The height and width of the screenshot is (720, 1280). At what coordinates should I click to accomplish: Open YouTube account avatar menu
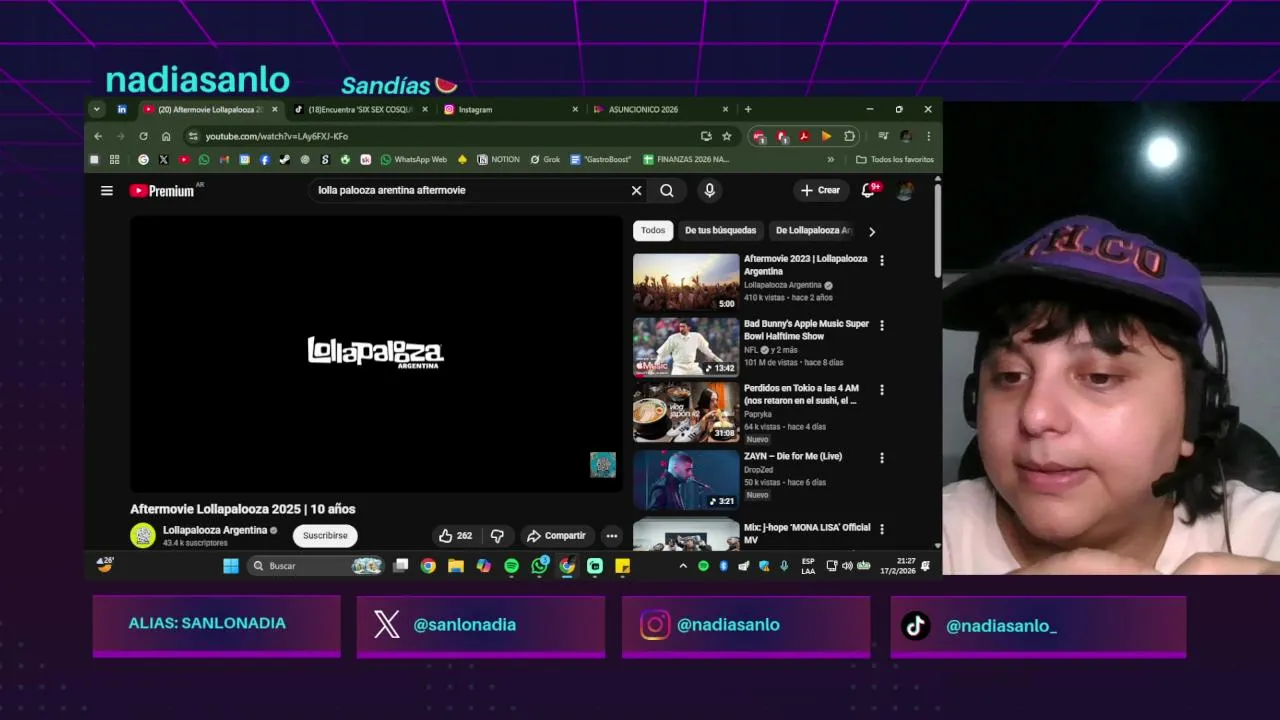[x=905, y=190]
